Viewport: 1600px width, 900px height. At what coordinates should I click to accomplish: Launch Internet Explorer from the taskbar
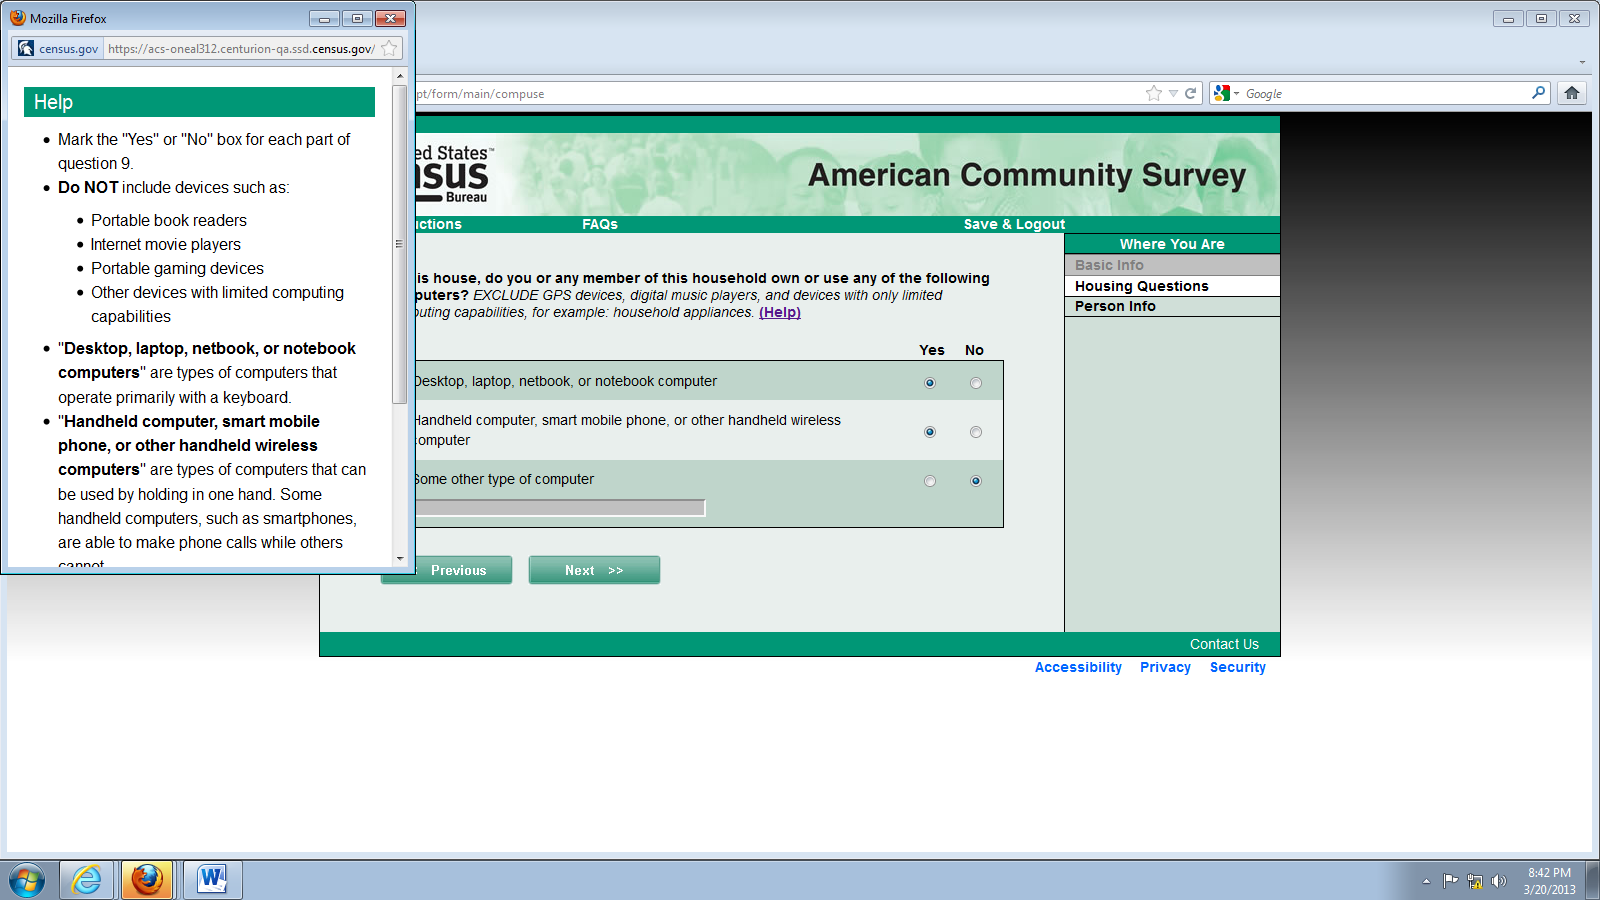tap(87, 880)
